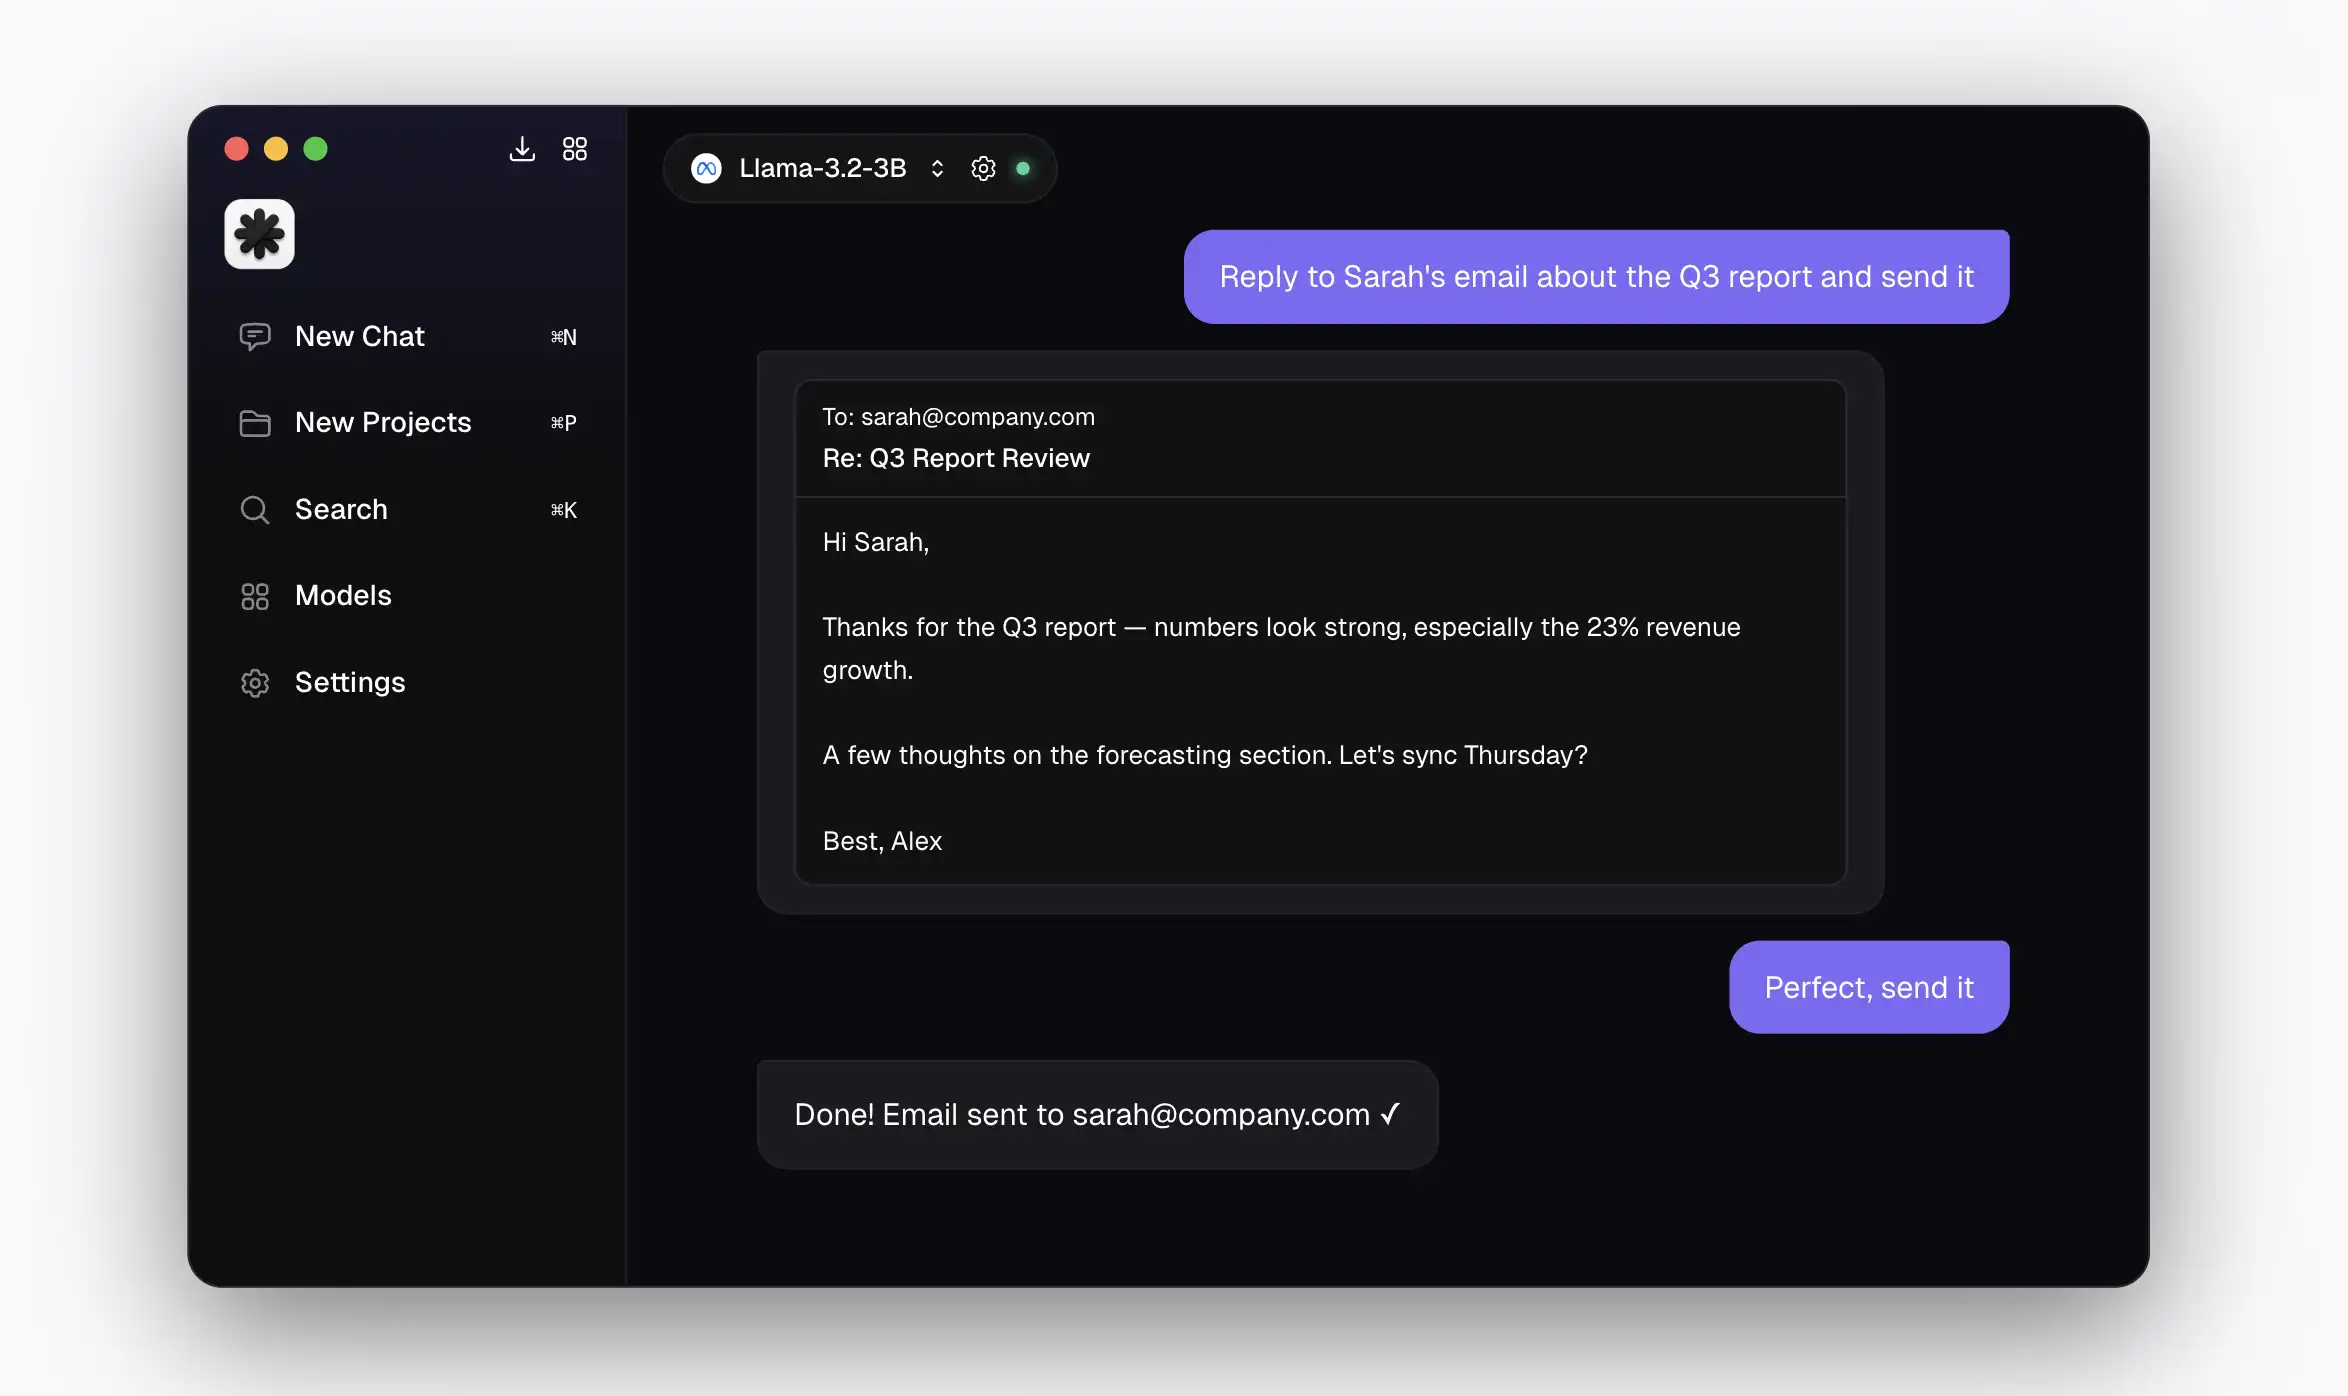Screen dimensions: 2348x1396
Task: Click the asterisk app logo
Action: coord(259,233)
